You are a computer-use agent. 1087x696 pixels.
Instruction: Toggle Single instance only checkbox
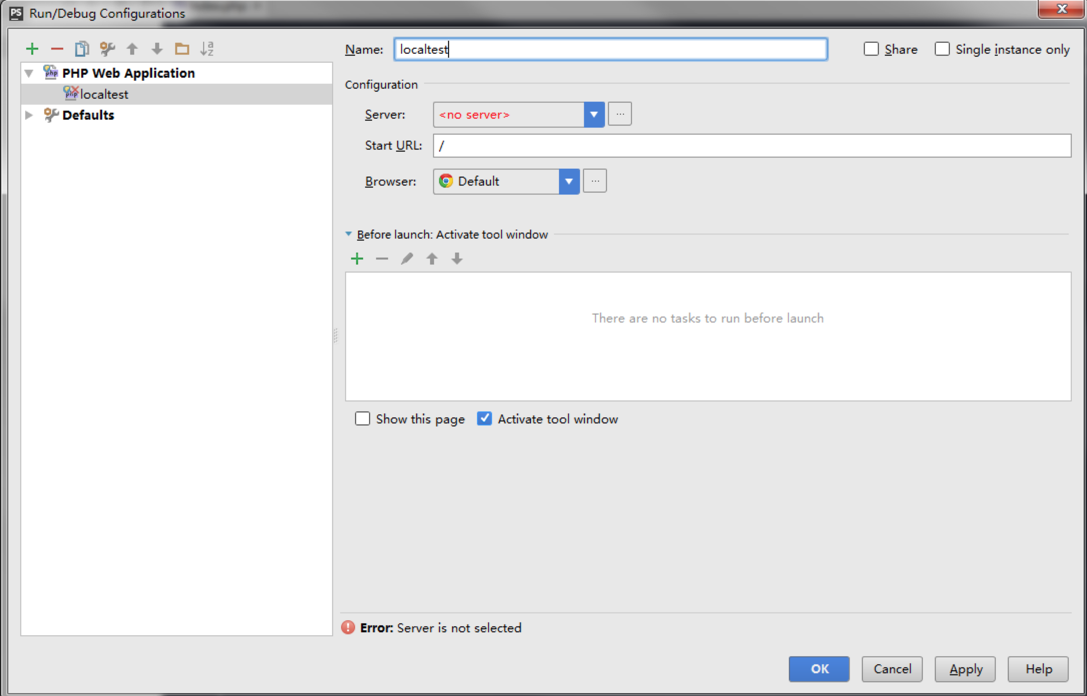[x=942, y=49]
